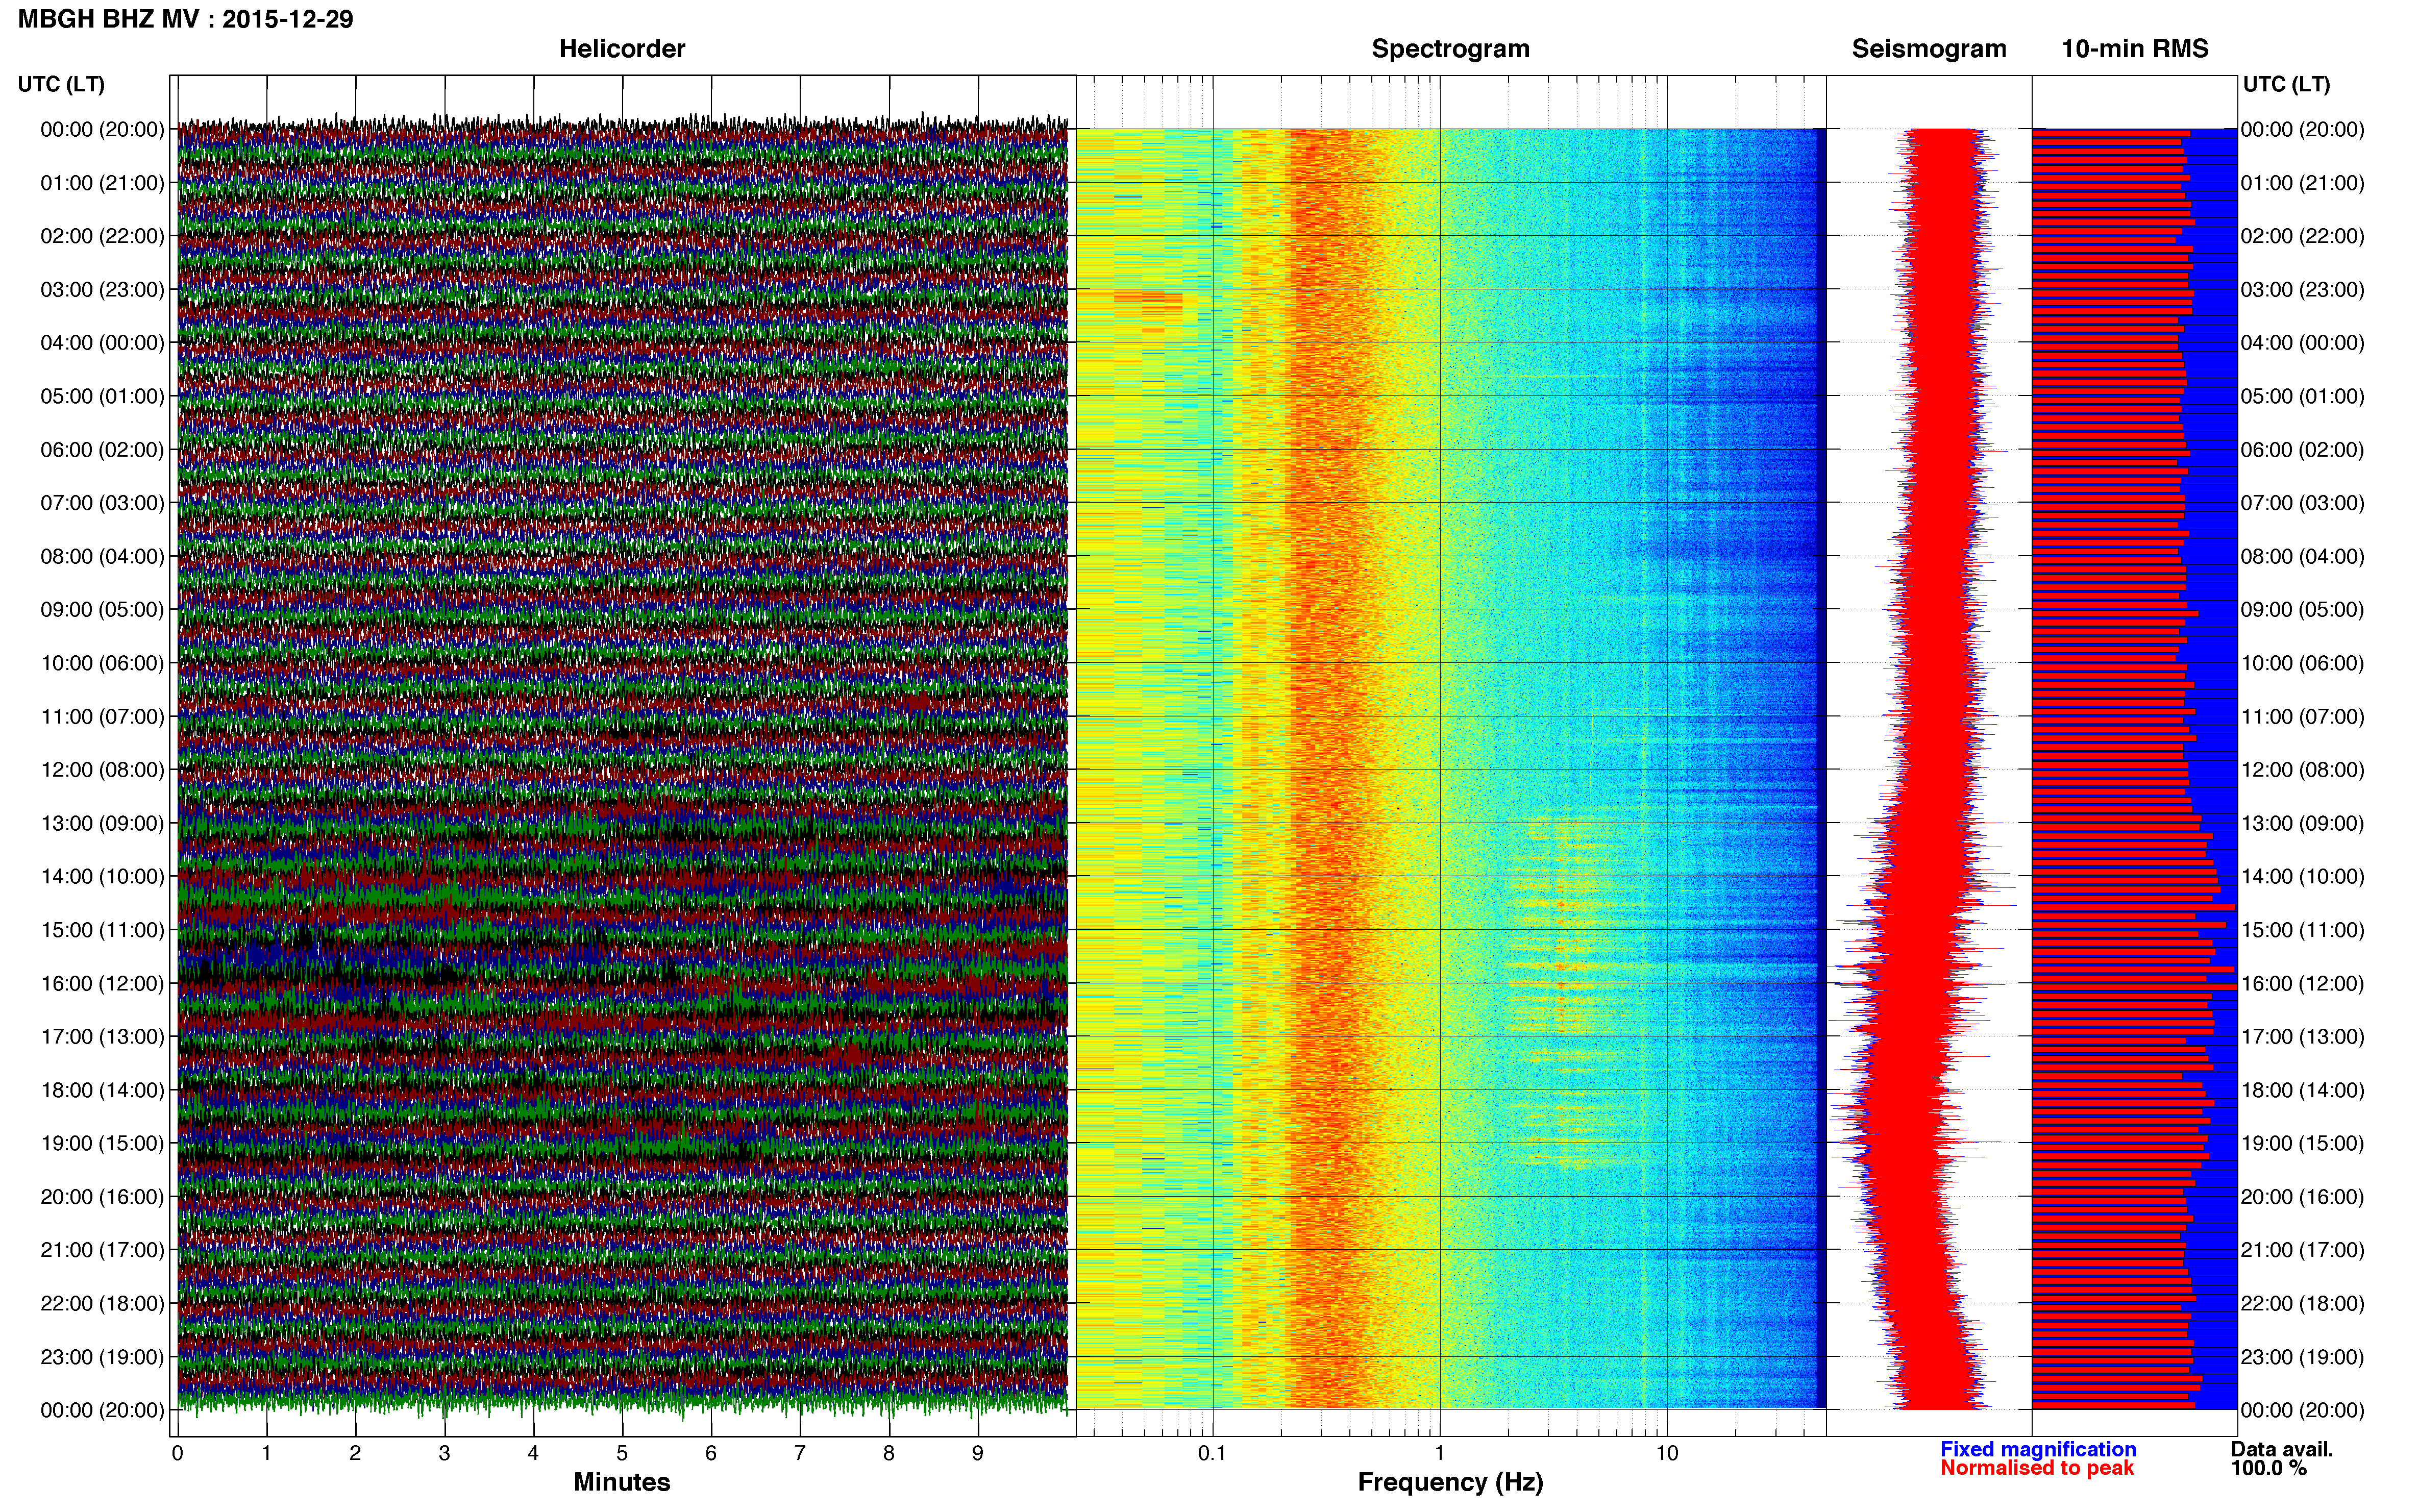Click the 'Seismogram' panel heading
Viewport: 2419px width, 1512px height.
(x=1929, y=49)
